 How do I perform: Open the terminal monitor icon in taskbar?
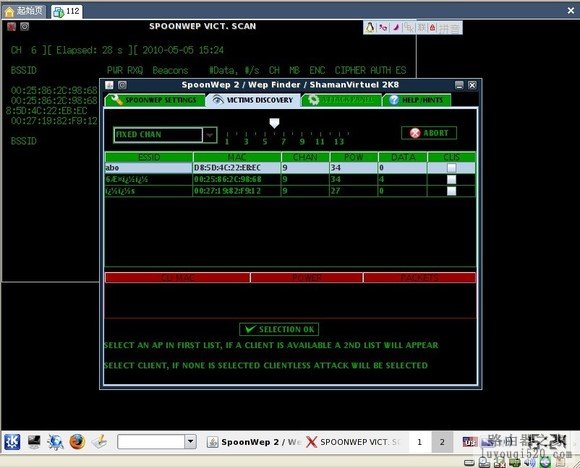click(x=34, y=442)
